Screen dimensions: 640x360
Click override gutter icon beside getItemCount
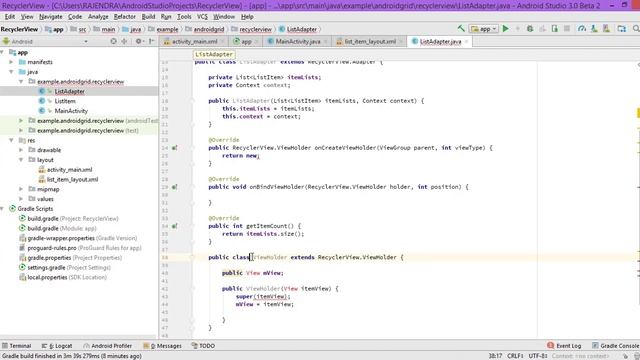[x=174, y=226]
